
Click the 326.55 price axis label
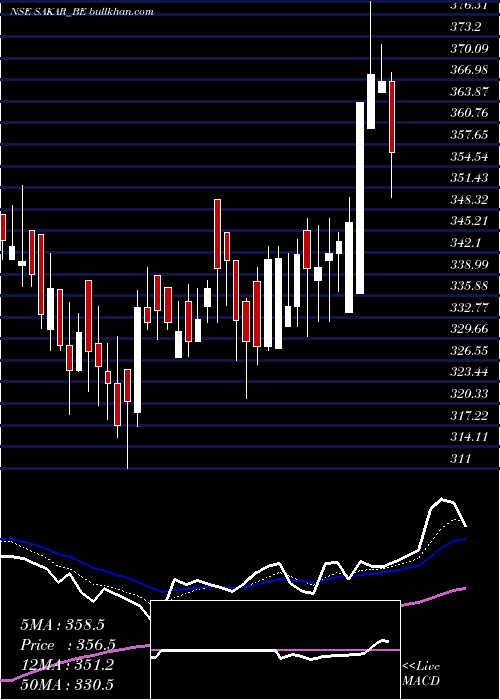click(x=469, y=351)
